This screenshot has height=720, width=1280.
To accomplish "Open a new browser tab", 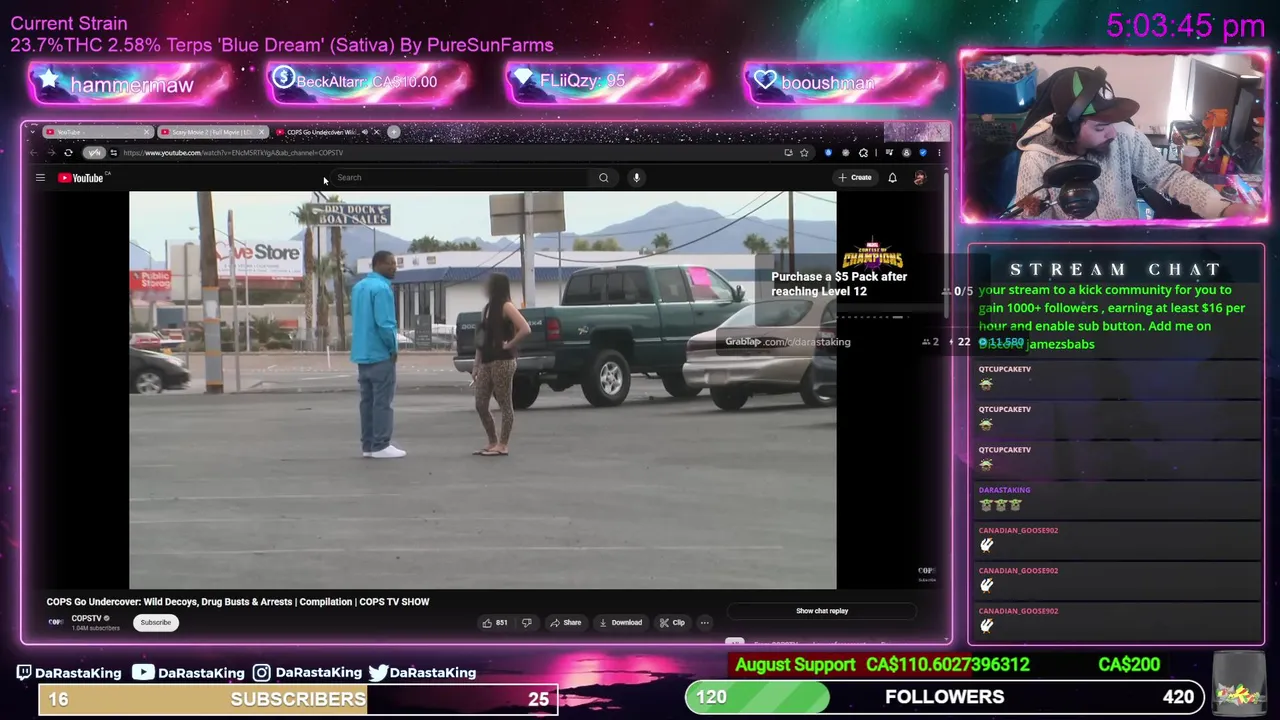I will click(394, 132).
